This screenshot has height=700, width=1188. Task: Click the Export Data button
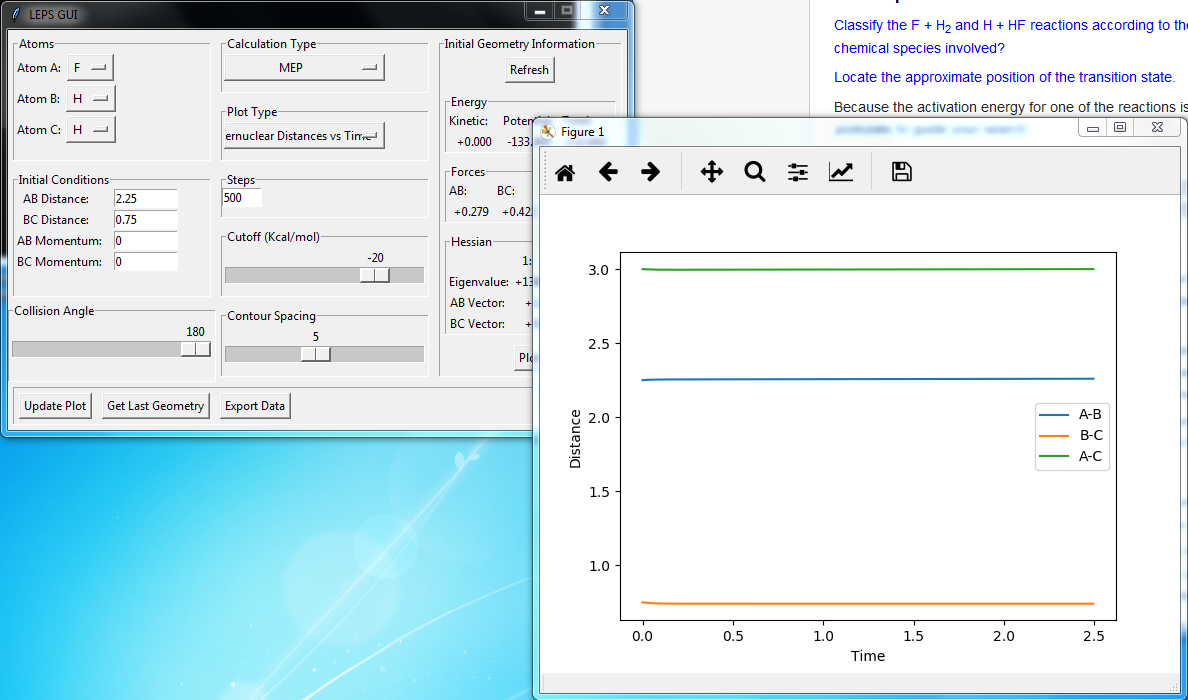(x=255, y=406)
